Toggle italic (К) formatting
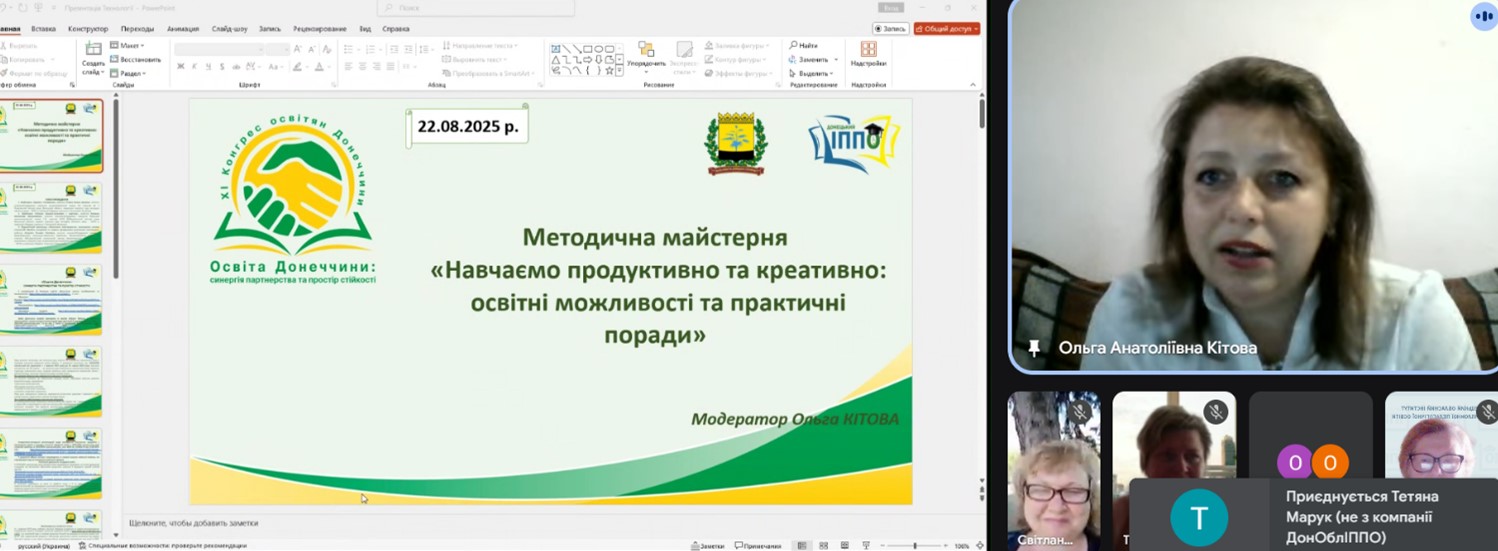The height and width of the screenshot is (551, 1498). point(194,67)
